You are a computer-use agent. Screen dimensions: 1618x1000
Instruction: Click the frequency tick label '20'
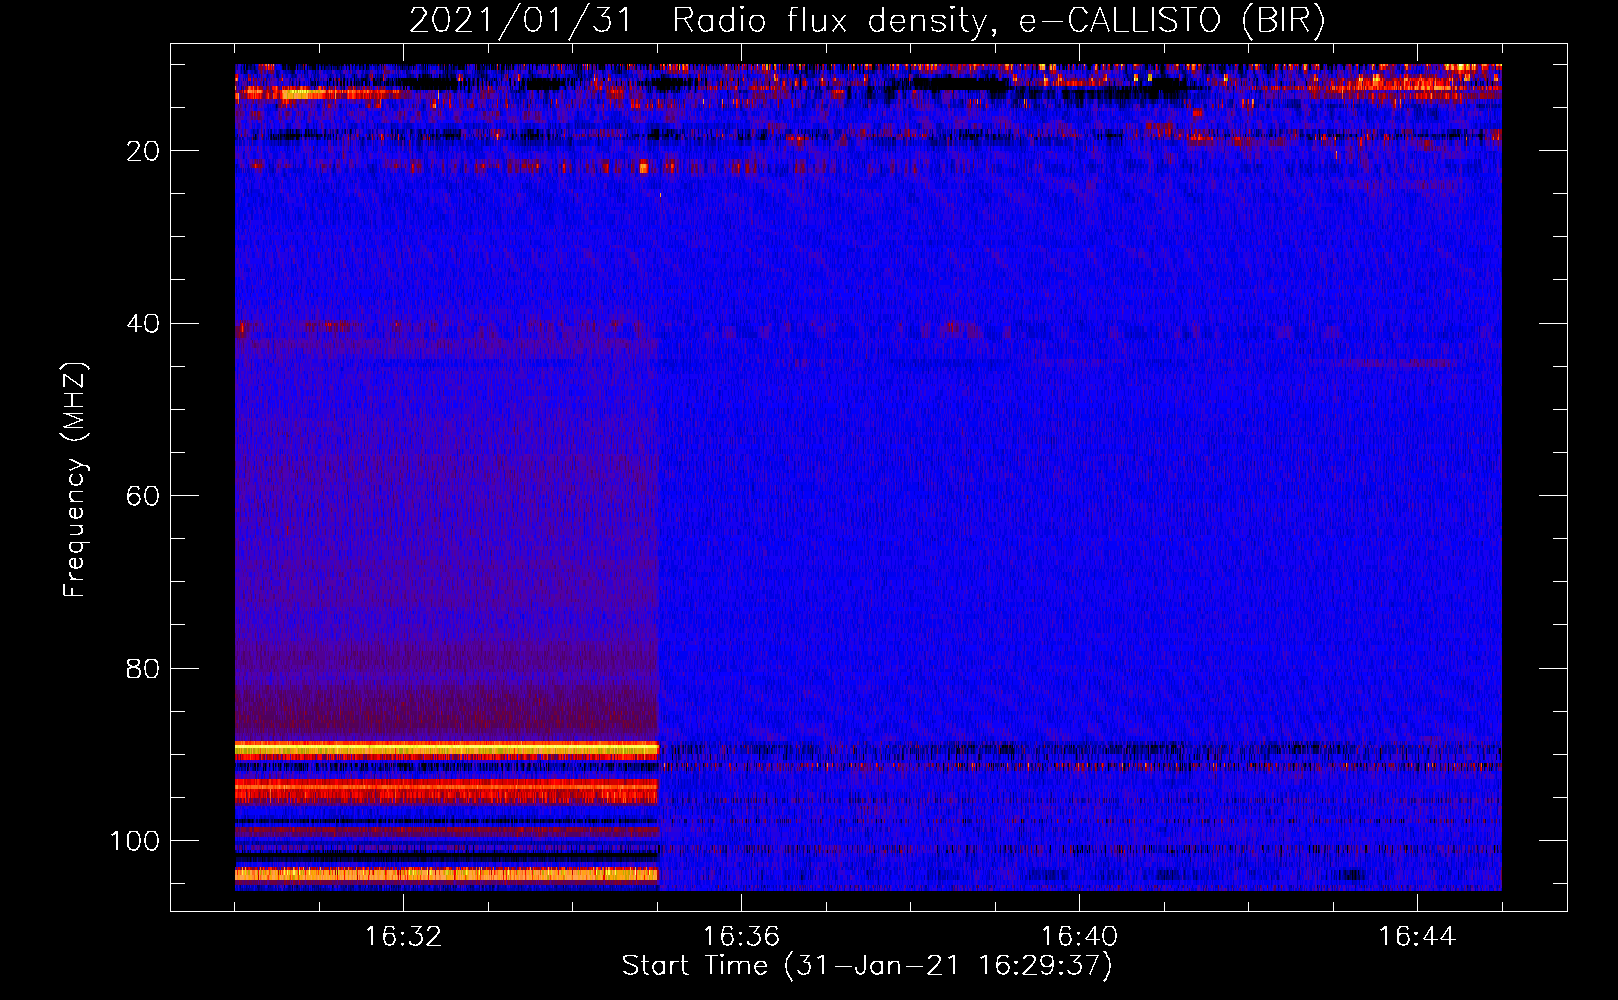pyautogui.click(x=144, y=151)
